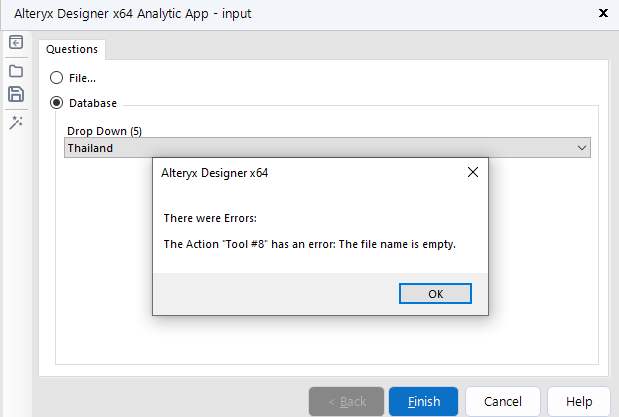Open the folder icon in left sidebar

point(16,70)
